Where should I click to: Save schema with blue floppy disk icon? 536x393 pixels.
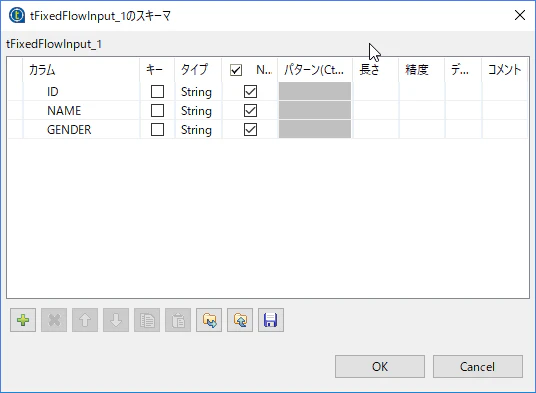click(271, 320)
